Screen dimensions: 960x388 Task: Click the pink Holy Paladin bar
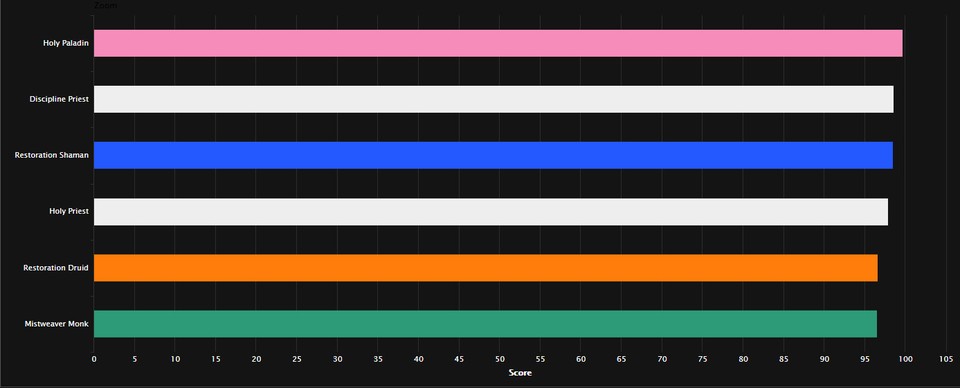click(x=498, y=43)
